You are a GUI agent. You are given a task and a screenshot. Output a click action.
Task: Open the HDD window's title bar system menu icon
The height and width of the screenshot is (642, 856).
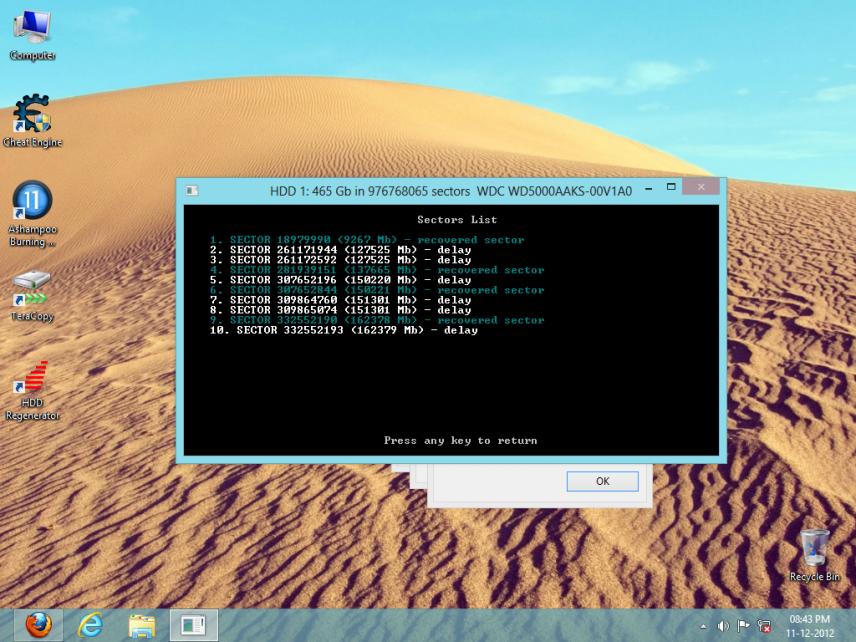(192, 190)
